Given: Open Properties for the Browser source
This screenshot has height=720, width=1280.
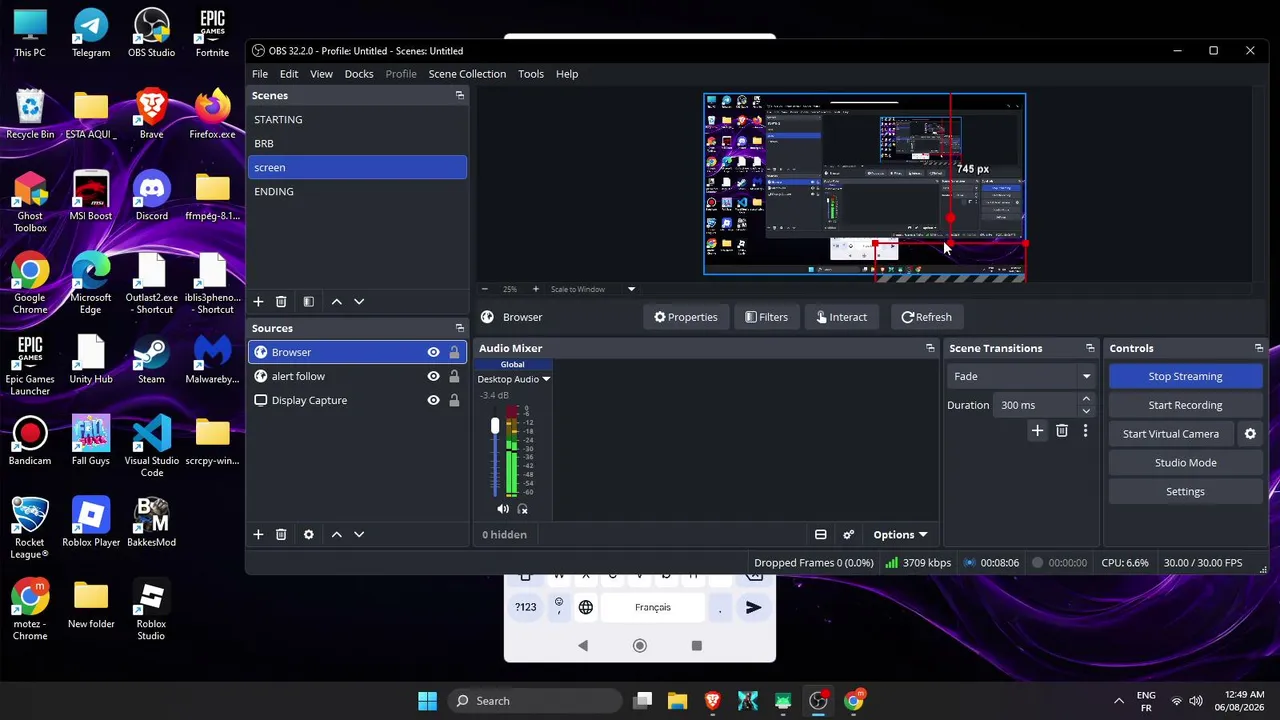Looking at the screenshot, I should [x=686, y=317].
